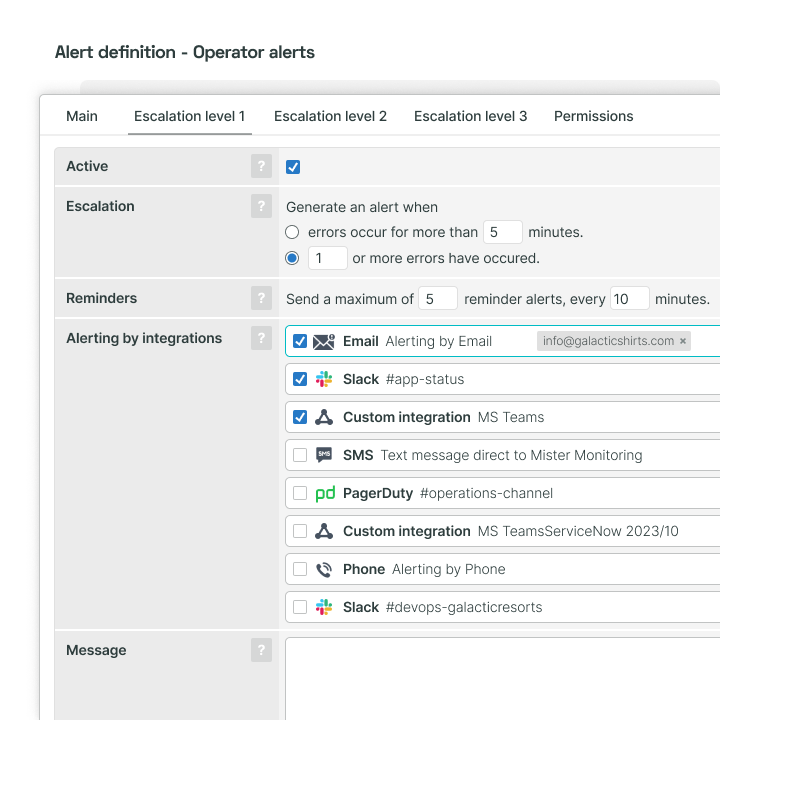Open the Escalation level 2 tab

330,116
